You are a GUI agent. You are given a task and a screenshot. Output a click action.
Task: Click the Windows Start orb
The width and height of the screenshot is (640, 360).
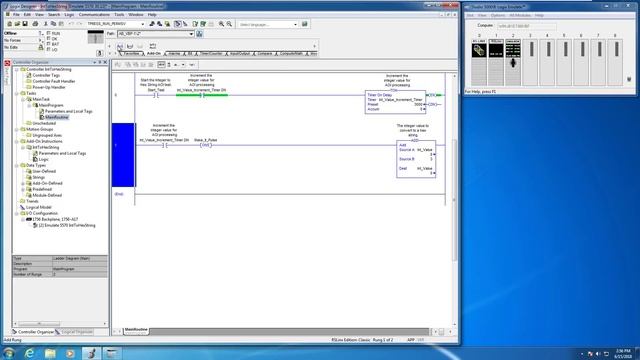[9, 353]
